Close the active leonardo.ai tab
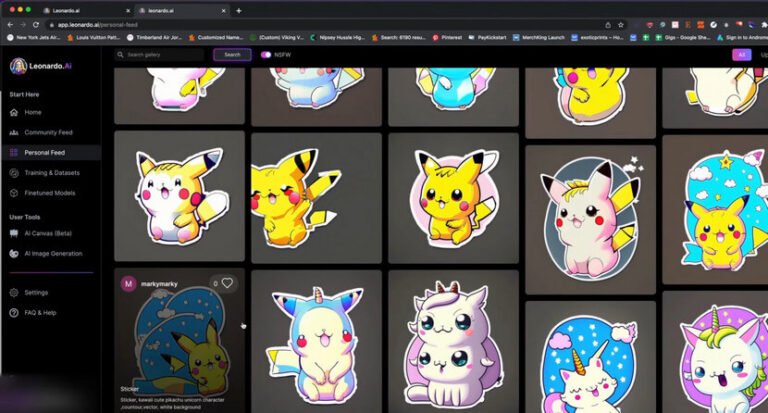The image size is (768, 413). click(223, 10)
